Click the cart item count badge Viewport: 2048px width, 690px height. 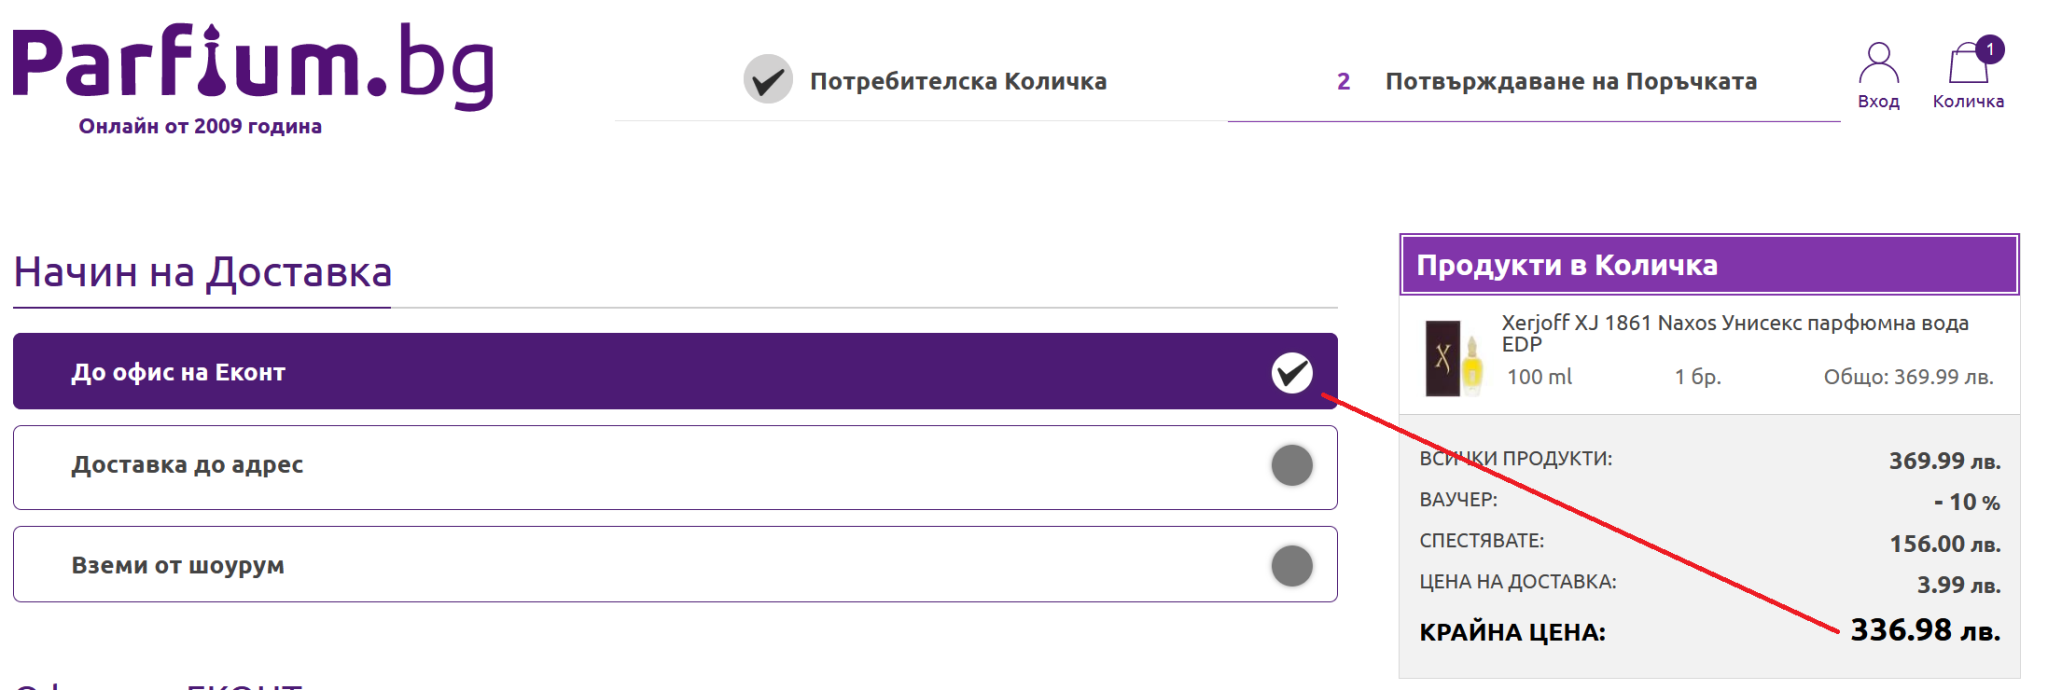1990,49
